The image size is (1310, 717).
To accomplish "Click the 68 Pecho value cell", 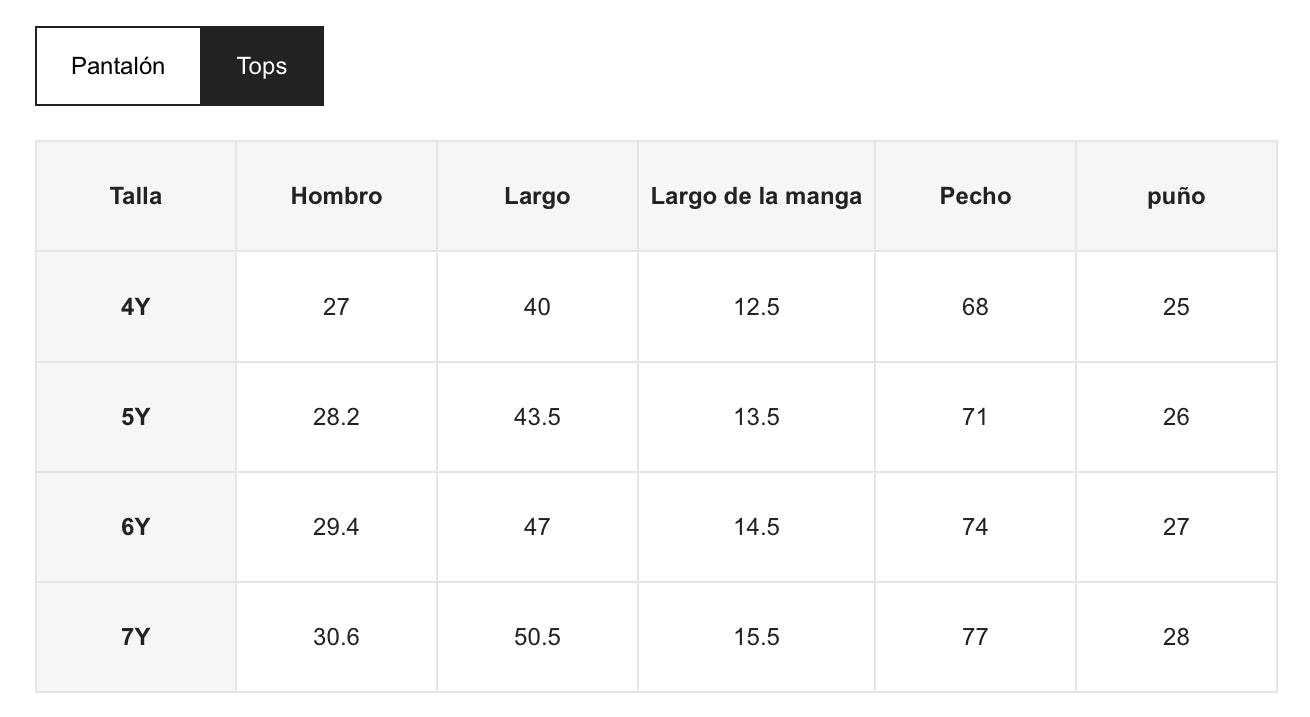I will 975,307.
